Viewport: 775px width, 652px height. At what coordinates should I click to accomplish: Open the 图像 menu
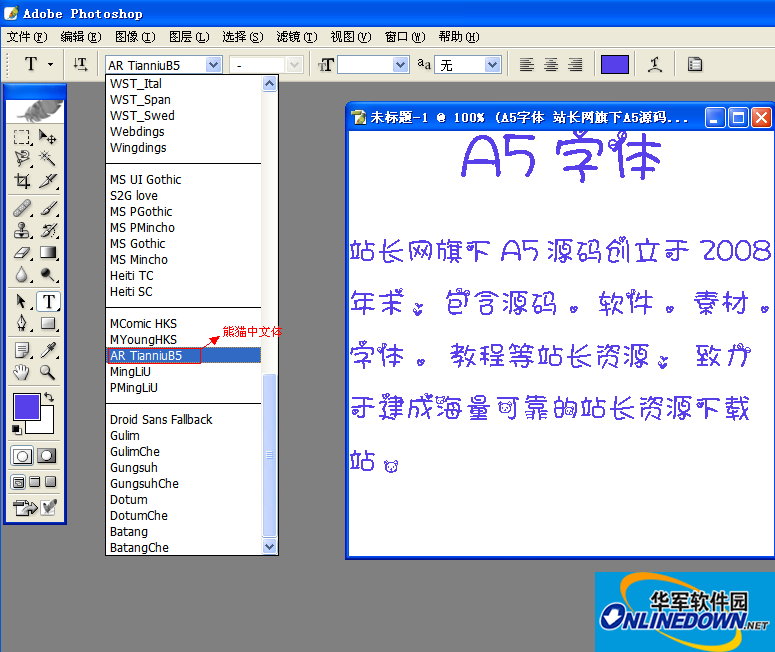point(135,37)
